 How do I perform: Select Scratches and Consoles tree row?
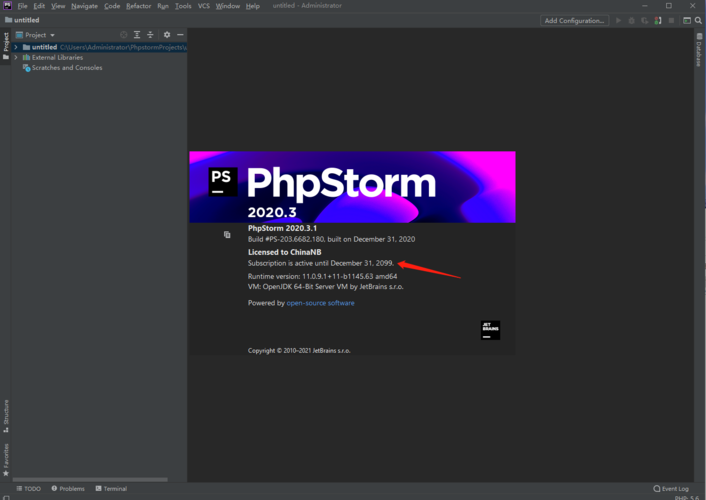[99, 68]
